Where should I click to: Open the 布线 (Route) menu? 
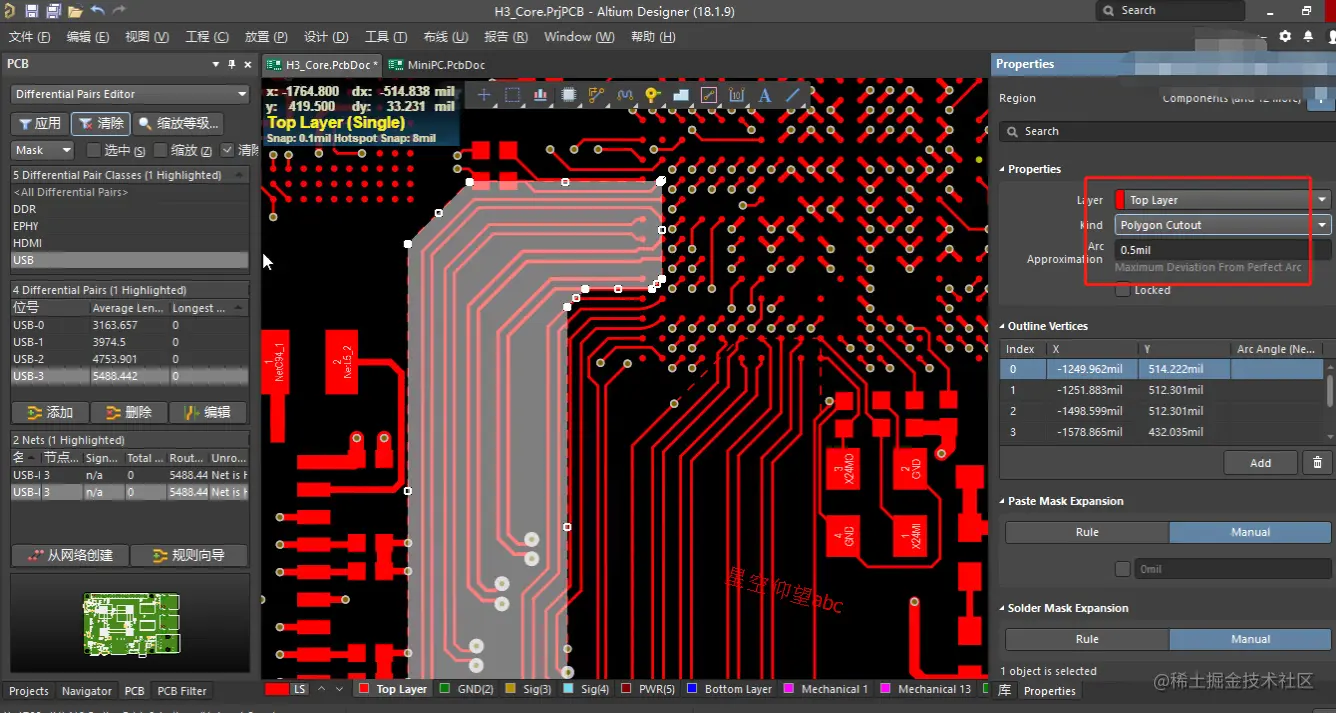tap(445, 37)
